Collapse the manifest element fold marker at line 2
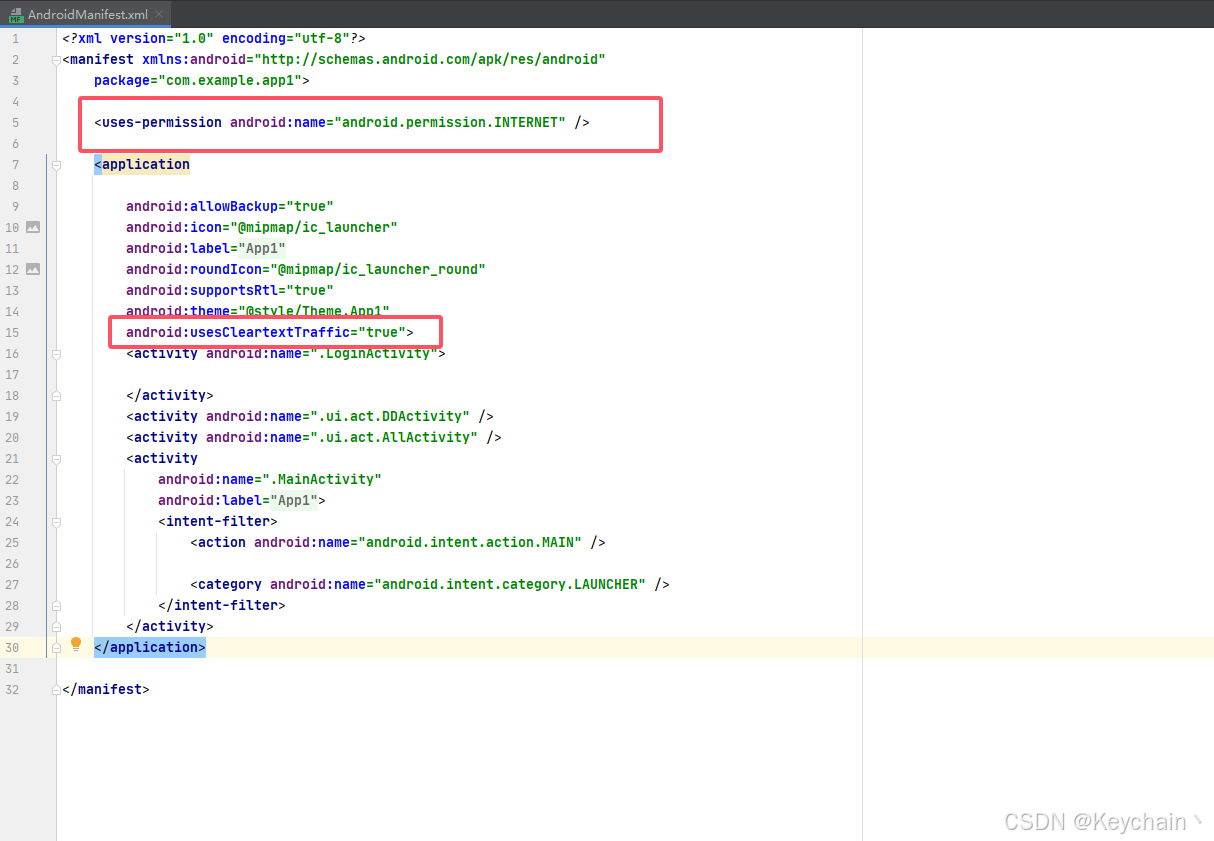Viewport: 1214px width, 841px height. 56,60
